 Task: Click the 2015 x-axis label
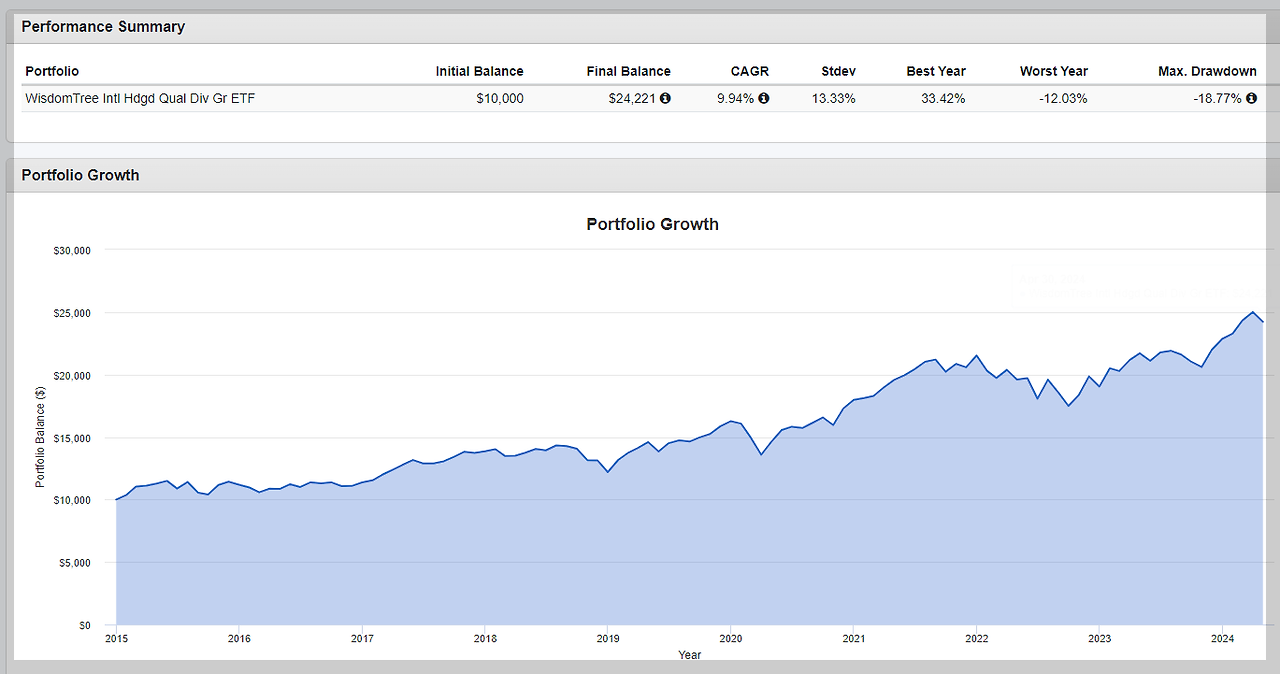(116, 638)
